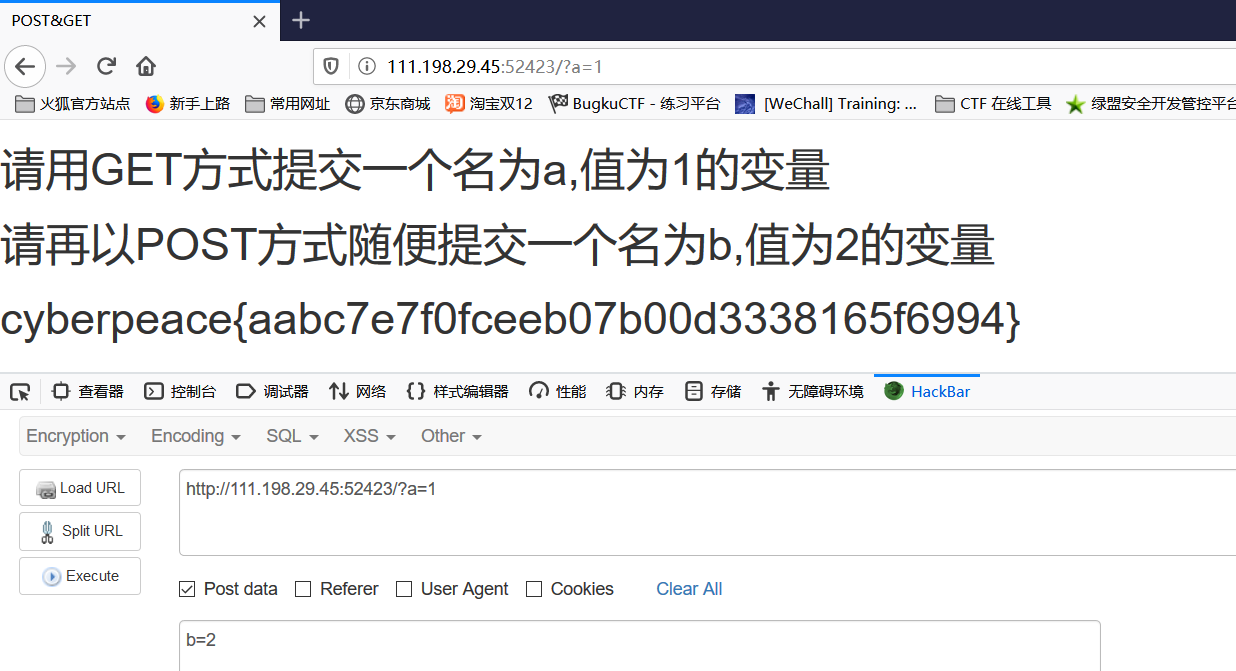The width and height of the screenshot is (1236, 671).
Task: Open 淘宝双12 bookmark
Action: click(x=489, y=104)
